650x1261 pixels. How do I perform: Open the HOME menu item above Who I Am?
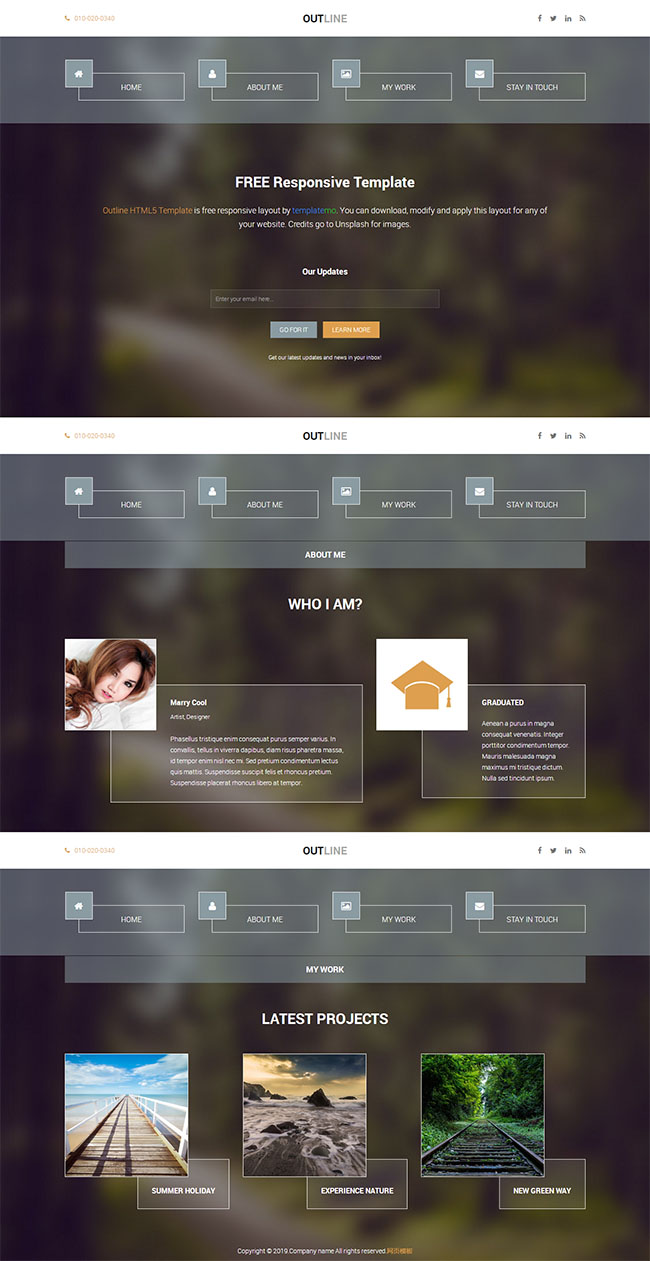131,505
